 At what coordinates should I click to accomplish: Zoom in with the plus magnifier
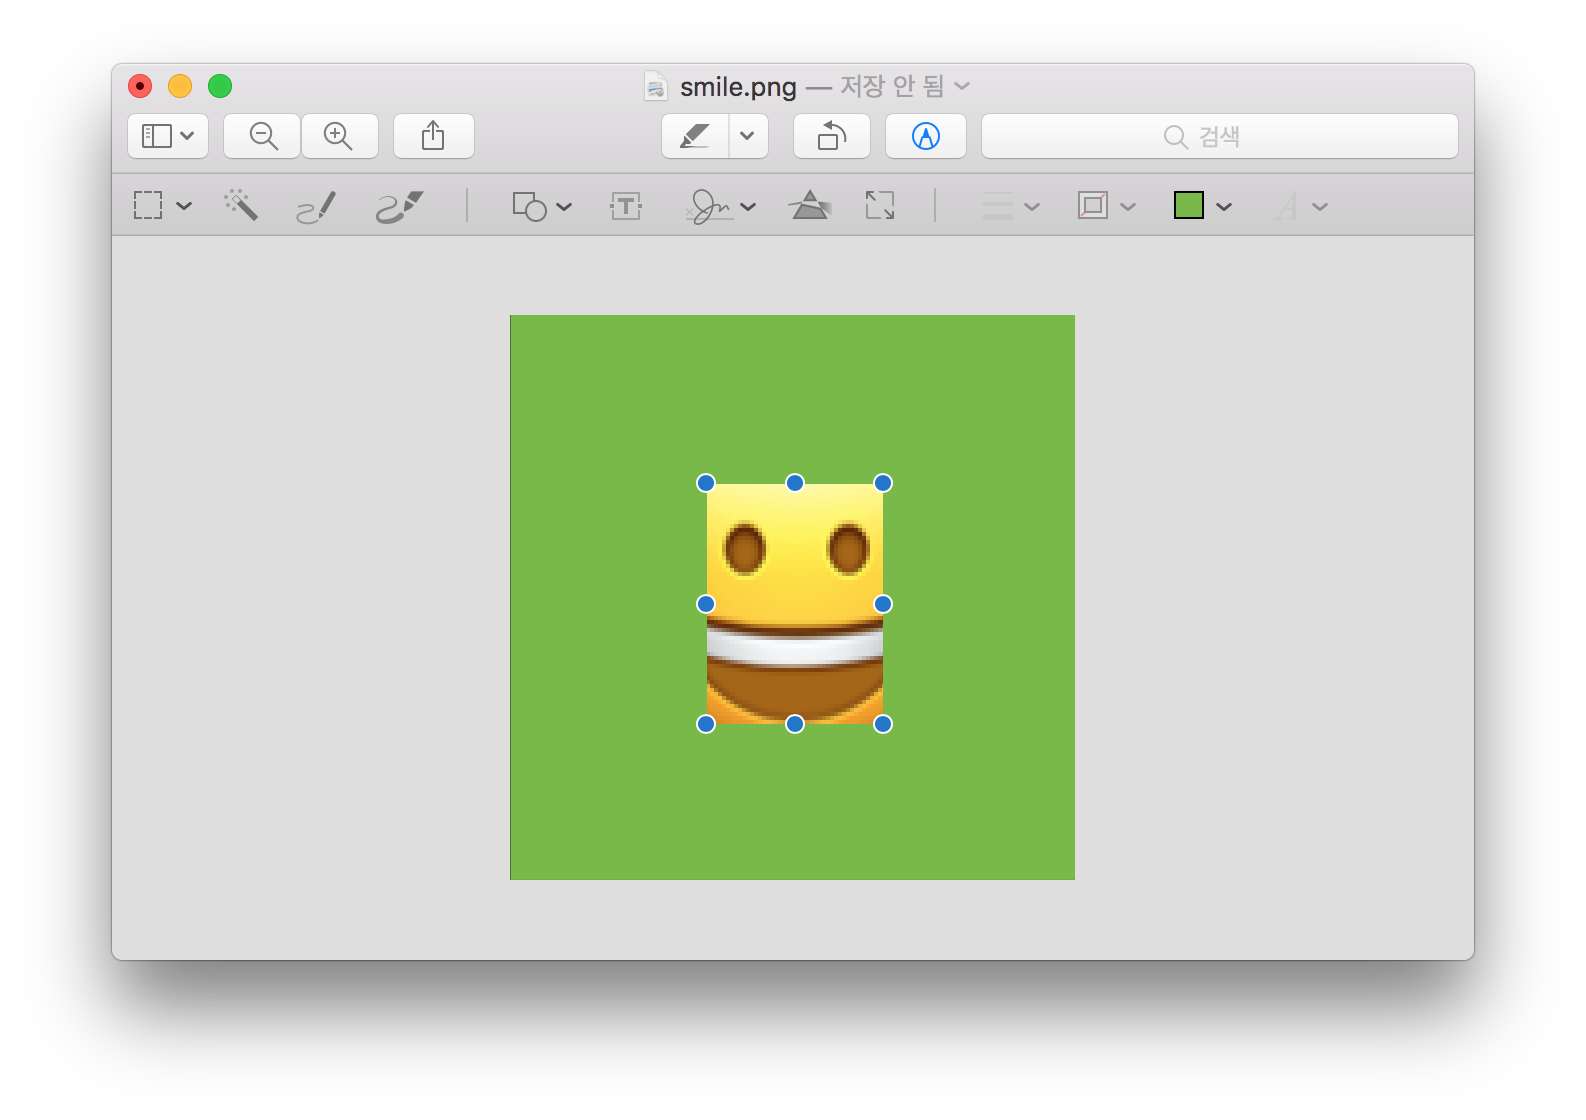[339, 136]
